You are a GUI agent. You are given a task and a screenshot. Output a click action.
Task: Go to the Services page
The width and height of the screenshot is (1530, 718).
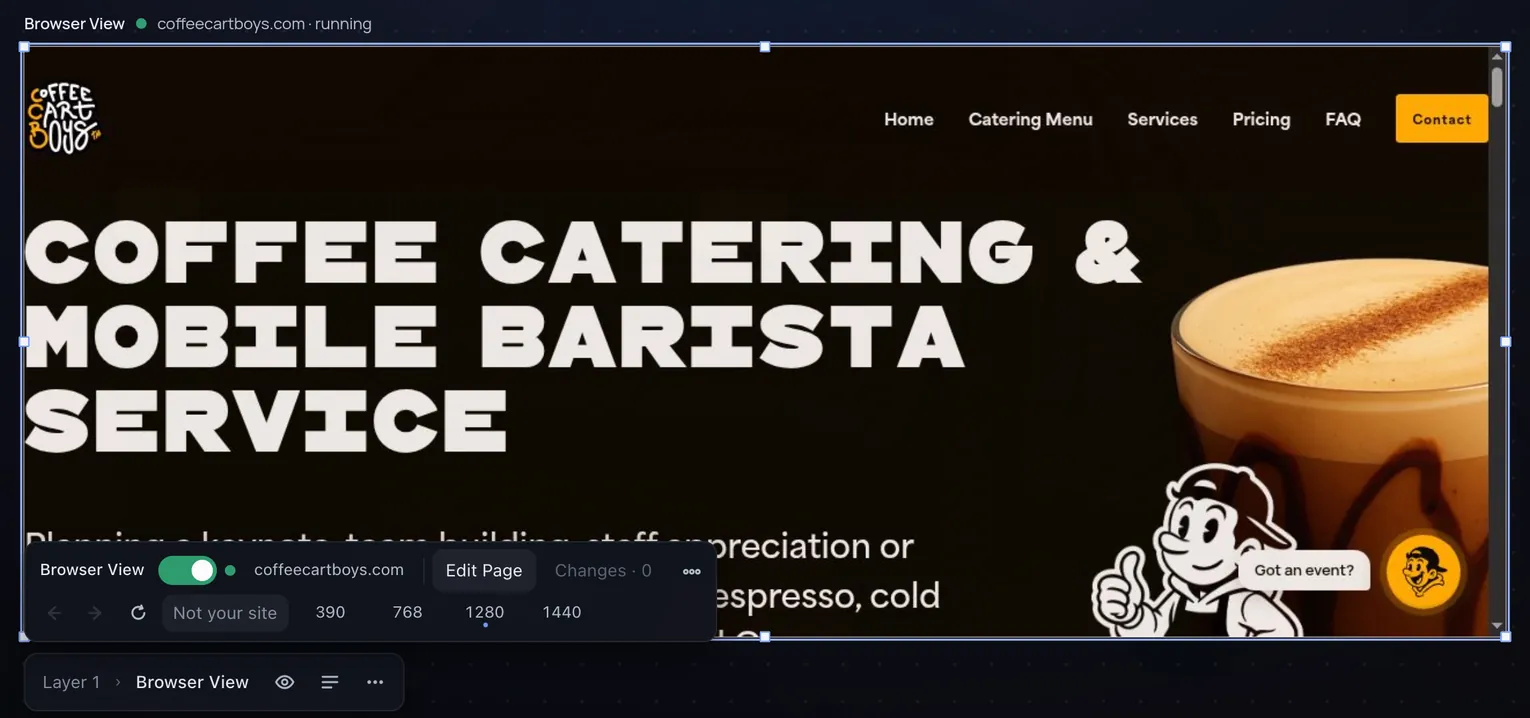(x=1162, y=119)
